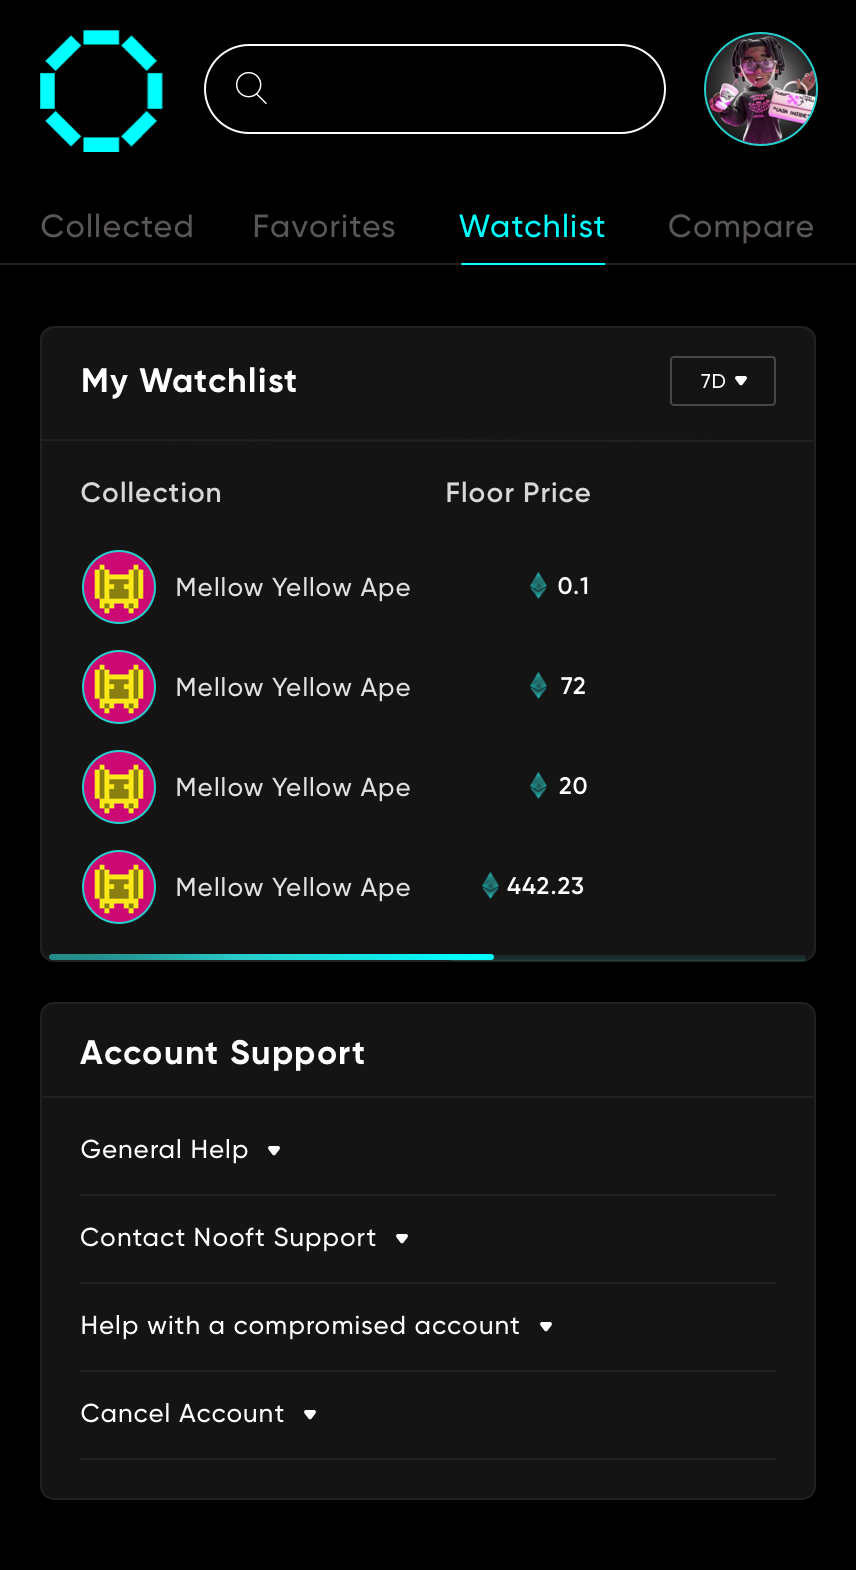Click the fourth Mellow Yellow Ape collection icon

[119, 887]
